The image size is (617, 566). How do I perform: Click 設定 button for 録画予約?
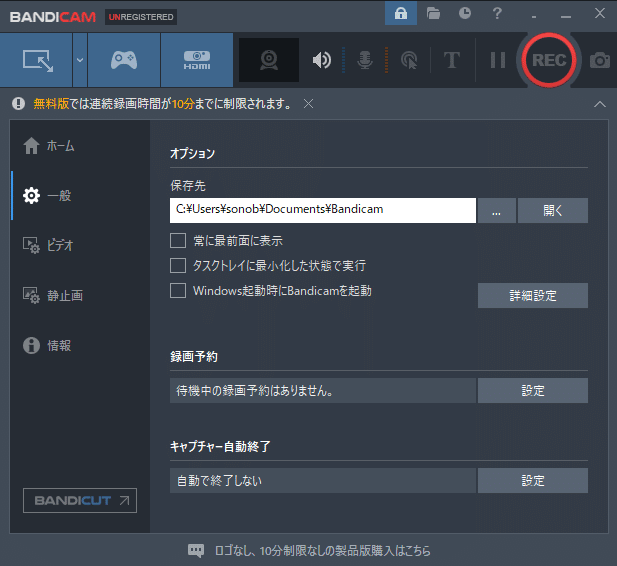pos(533,390)
